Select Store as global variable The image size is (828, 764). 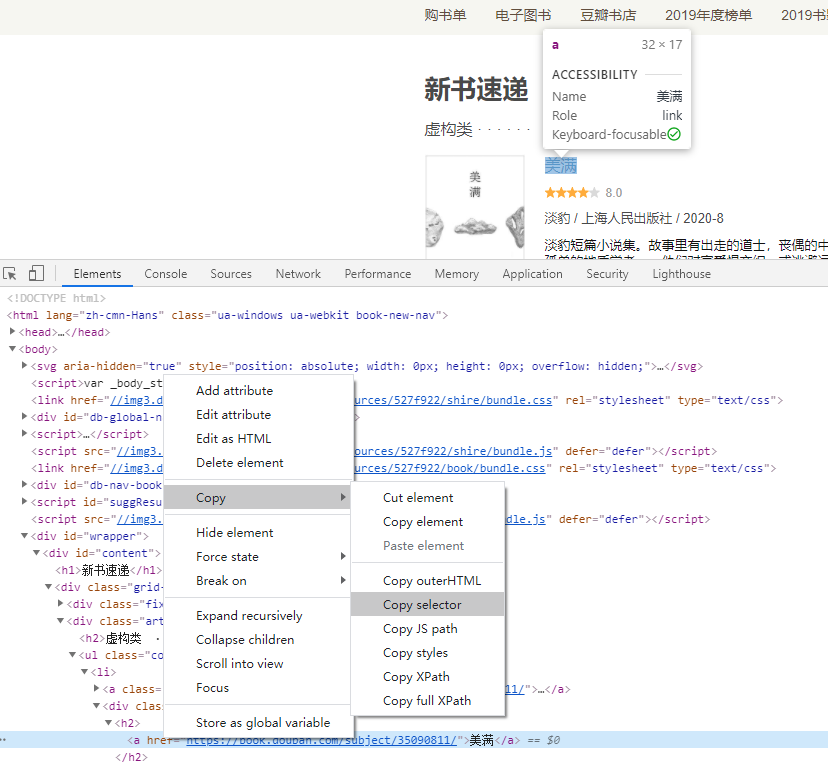262,723
